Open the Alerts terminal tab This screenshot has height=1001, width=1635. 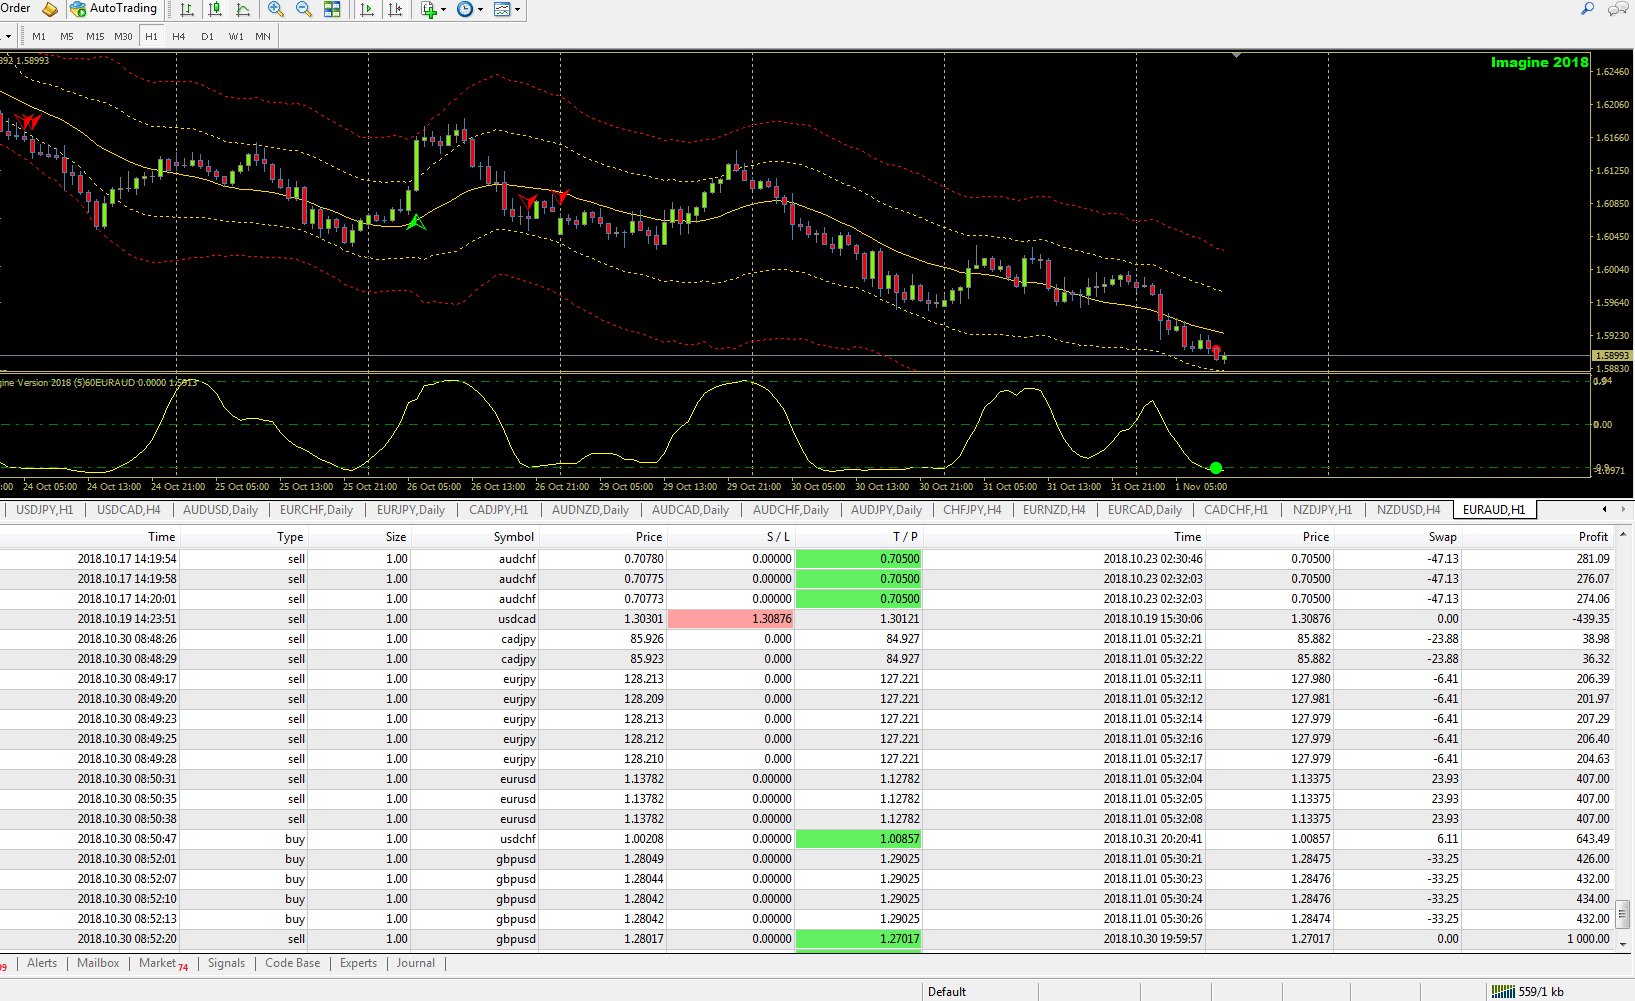(x=42, y=963)
